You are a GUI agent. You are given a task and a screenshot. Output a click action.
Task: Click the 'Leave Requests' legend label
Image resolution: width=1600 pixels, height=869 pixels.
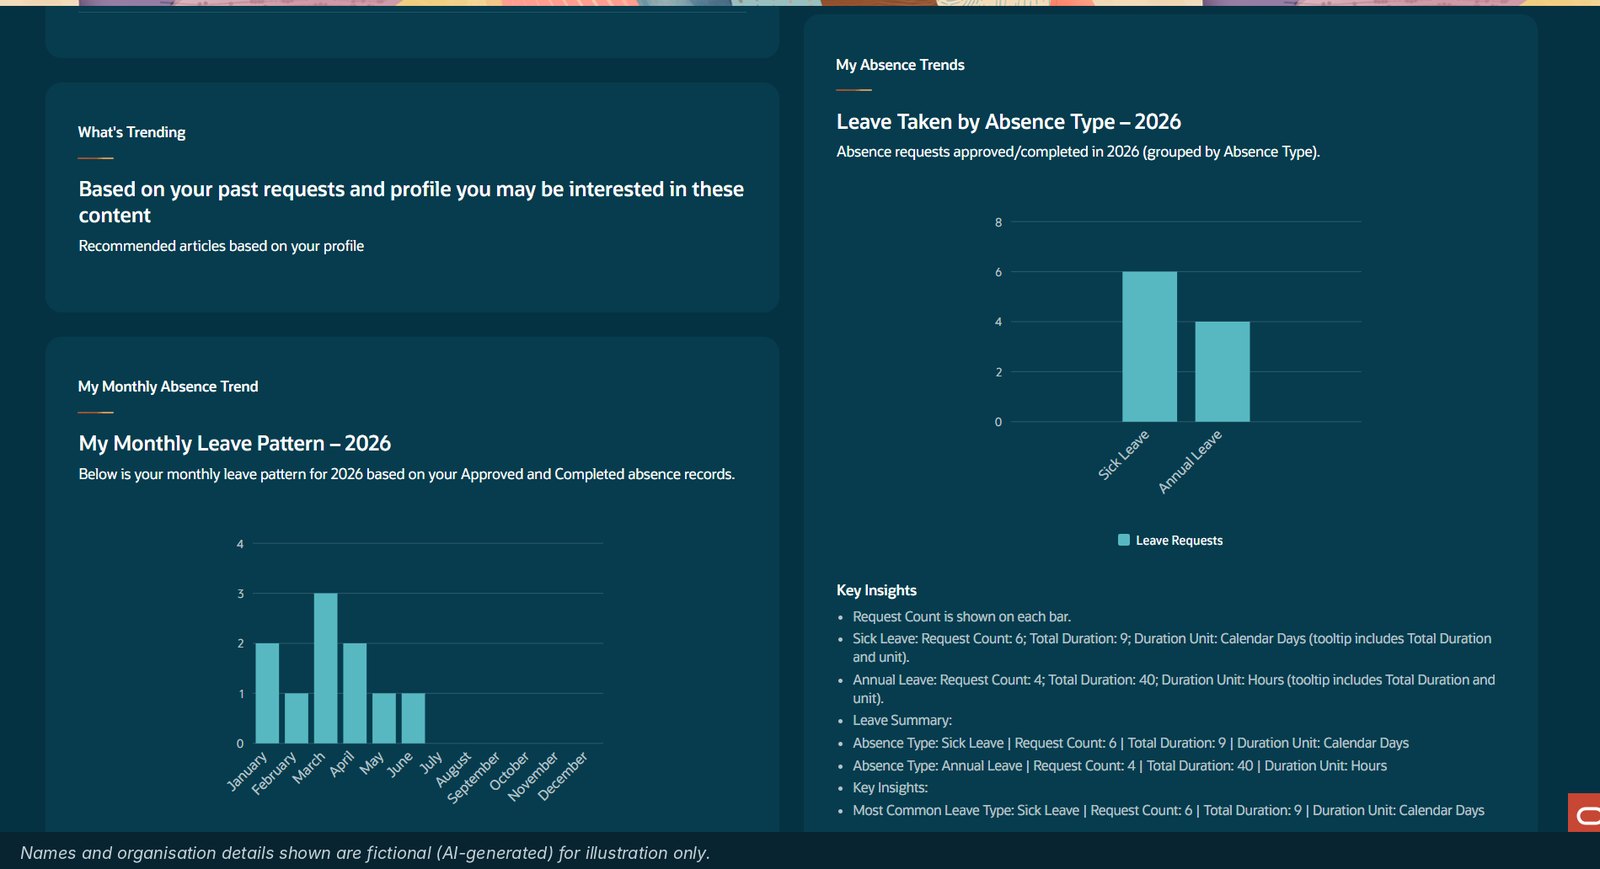click(x=1179, y=540)
